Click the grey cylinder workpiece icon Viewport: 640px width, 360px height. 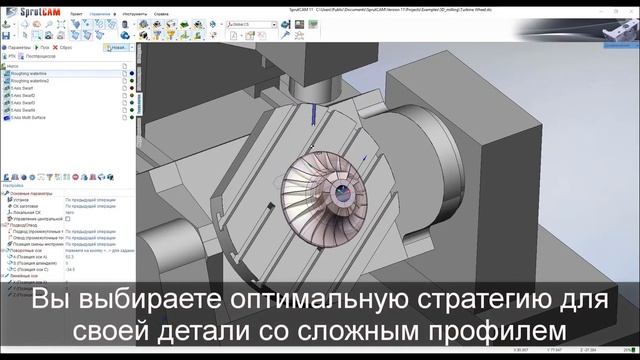[x=125, y=24]
